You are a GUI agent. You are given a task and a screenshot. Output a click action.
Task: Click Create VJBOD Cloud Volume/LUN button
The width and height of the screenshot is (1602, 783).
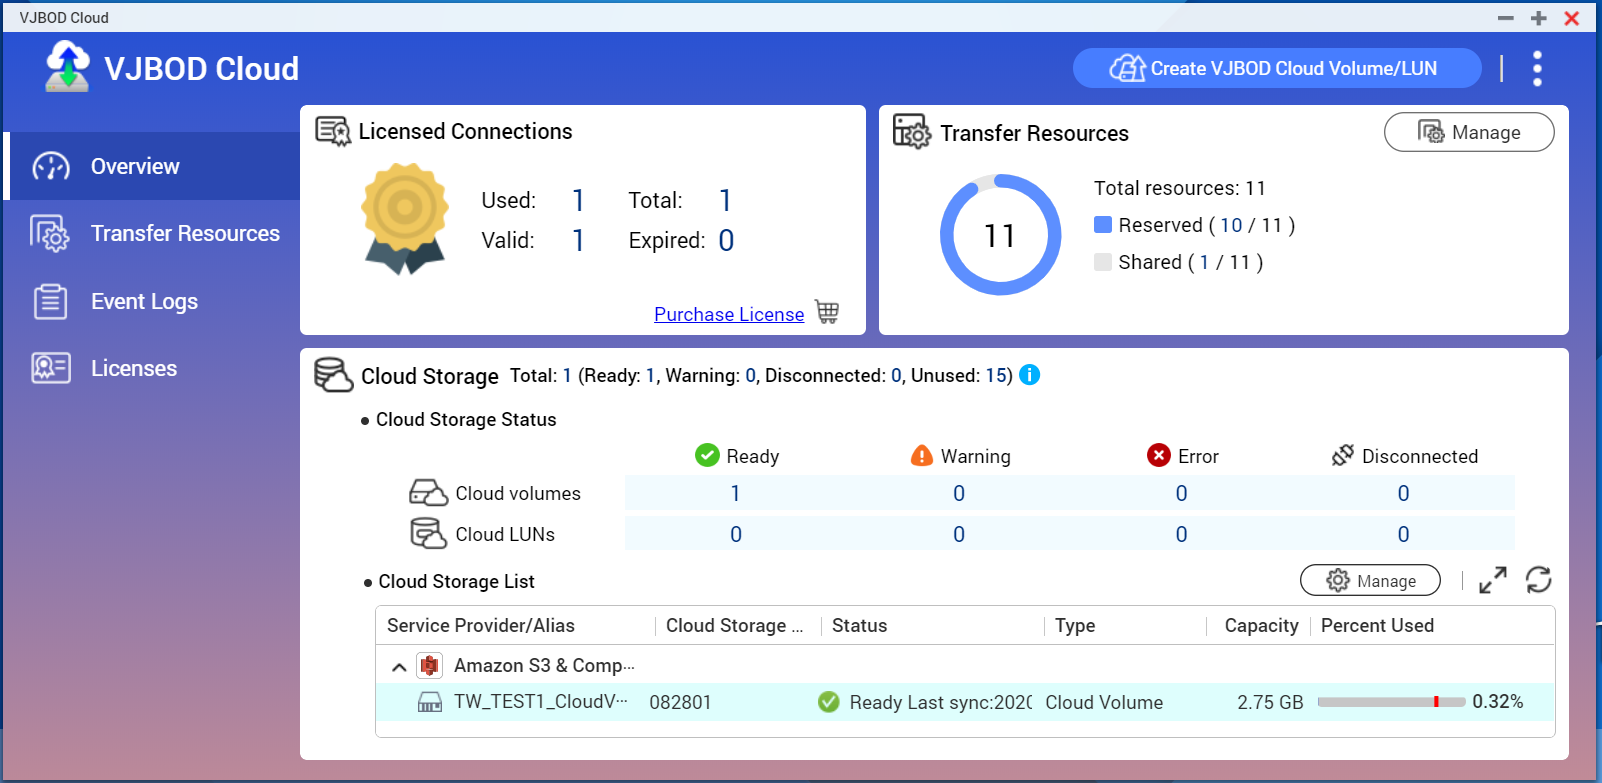click(1277, 68)
